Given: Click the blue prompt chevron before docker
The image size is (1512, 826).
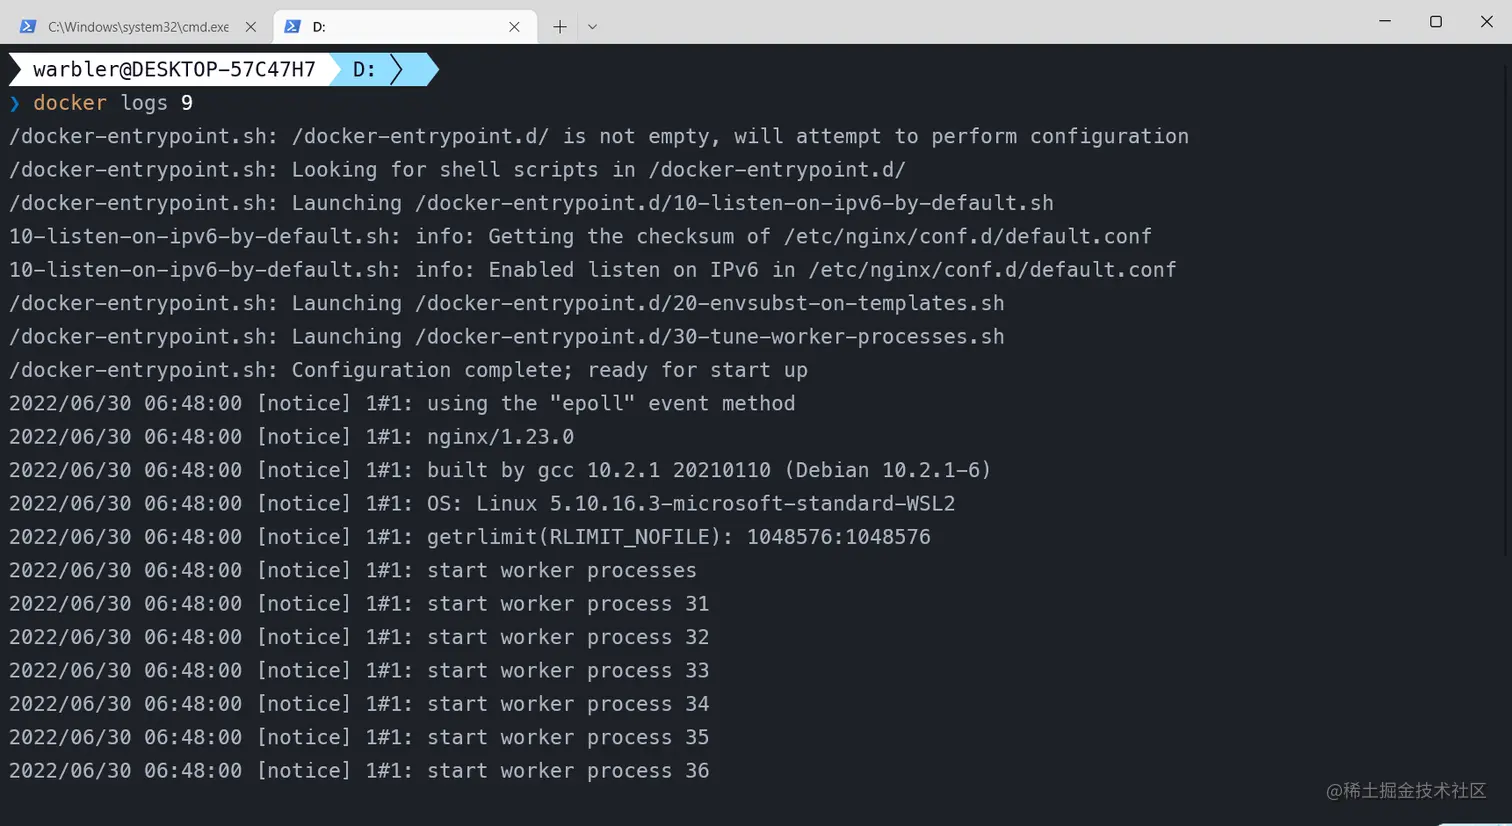Looking at the screenshot, I should click(x=15, y=103).
